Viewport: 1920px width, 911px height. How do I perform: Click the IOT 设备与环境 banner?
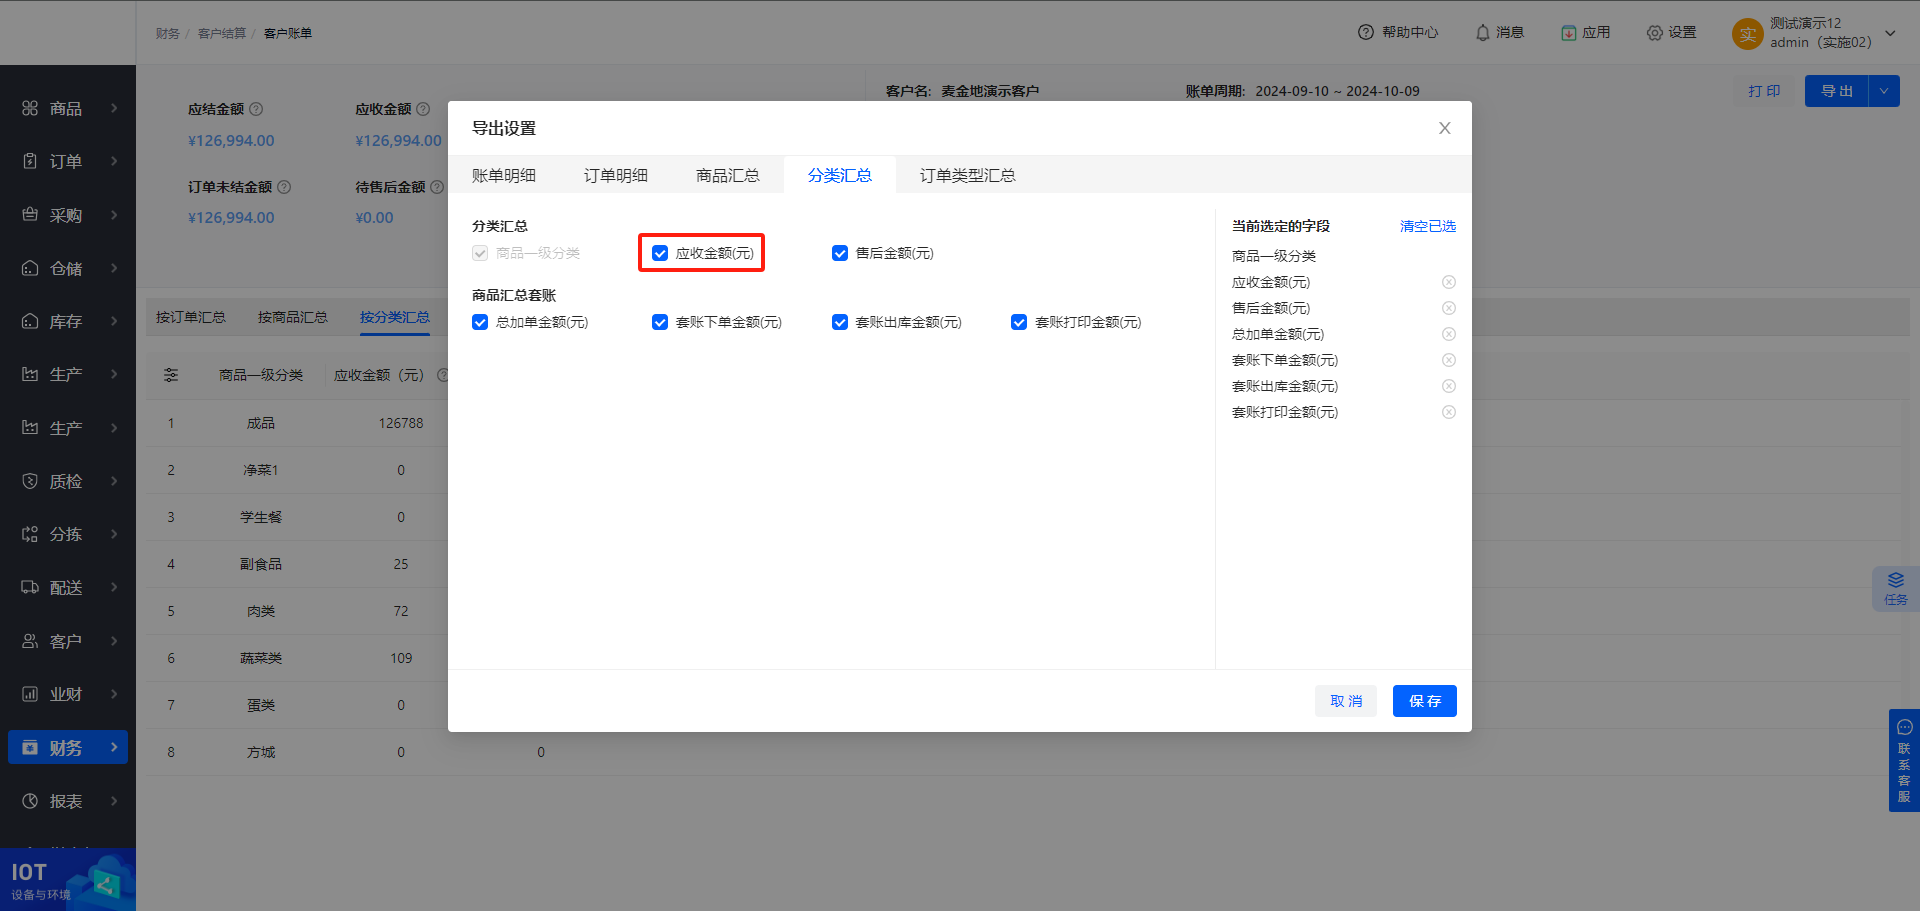[68, 879]
